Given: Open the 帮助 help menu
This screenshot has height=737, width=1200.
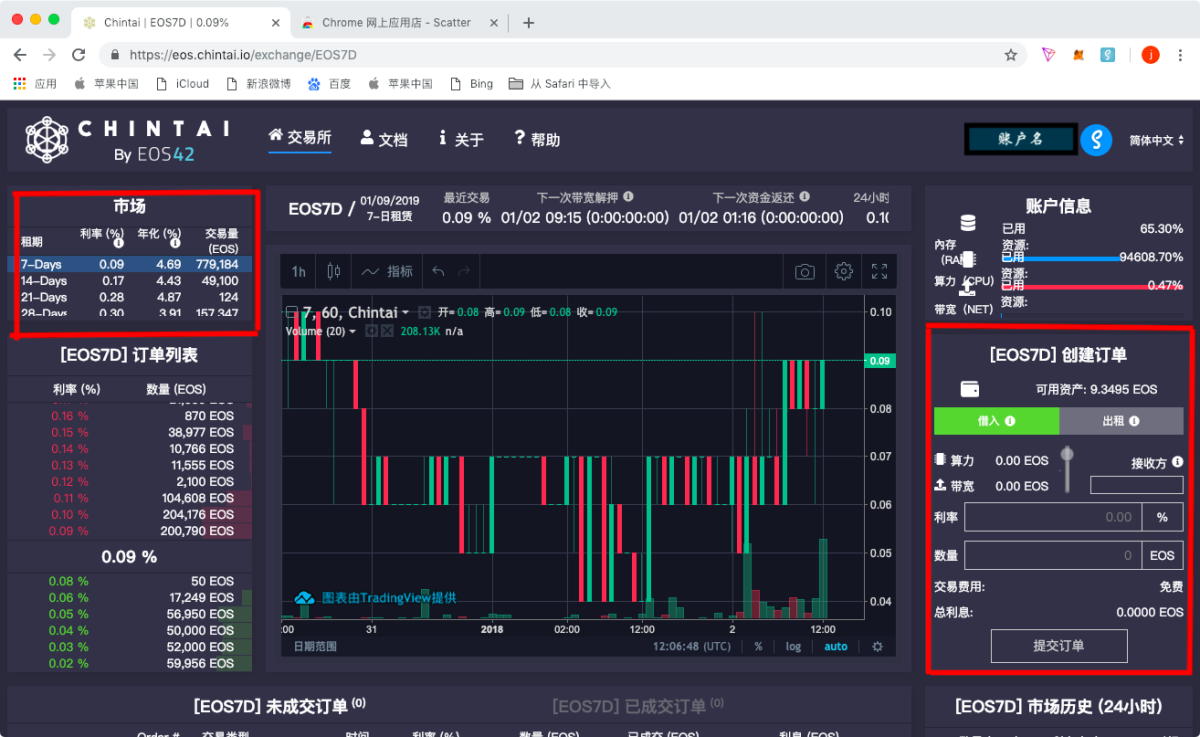Looking at the screenshot, I should 538,139.
